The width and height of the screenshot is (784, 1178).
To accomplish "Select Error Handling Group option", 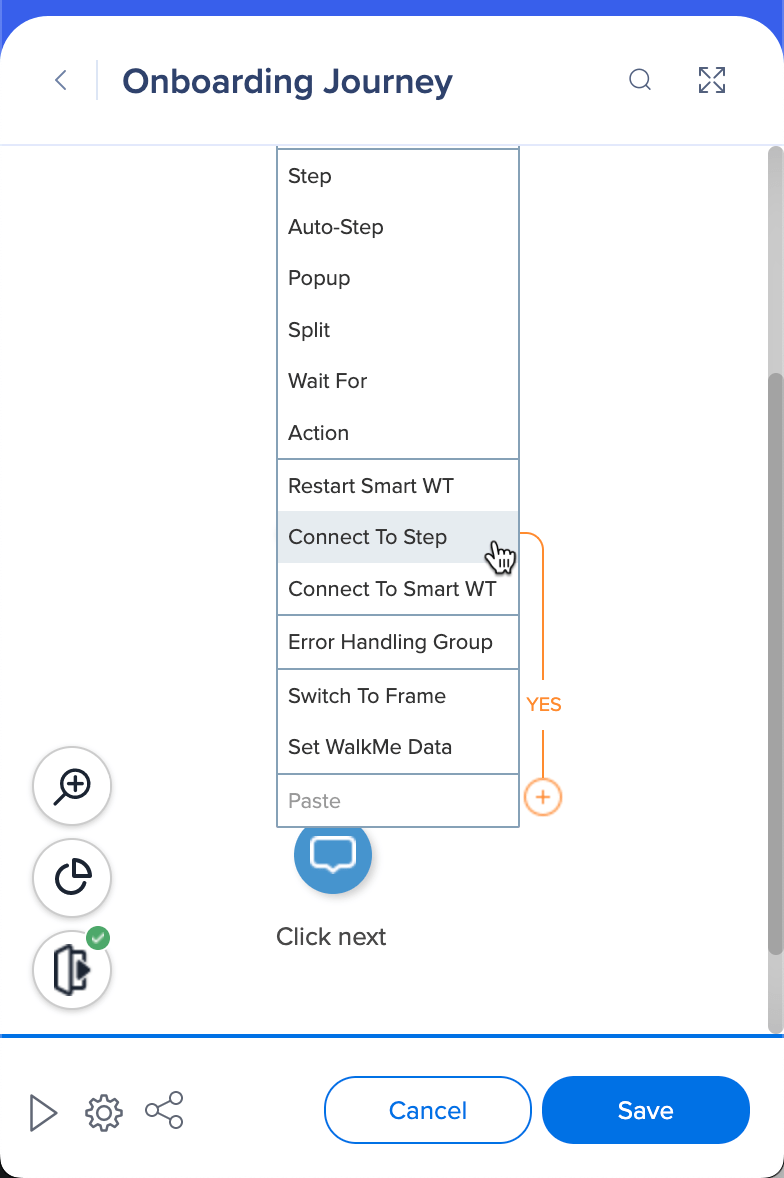I will (390, 642).
